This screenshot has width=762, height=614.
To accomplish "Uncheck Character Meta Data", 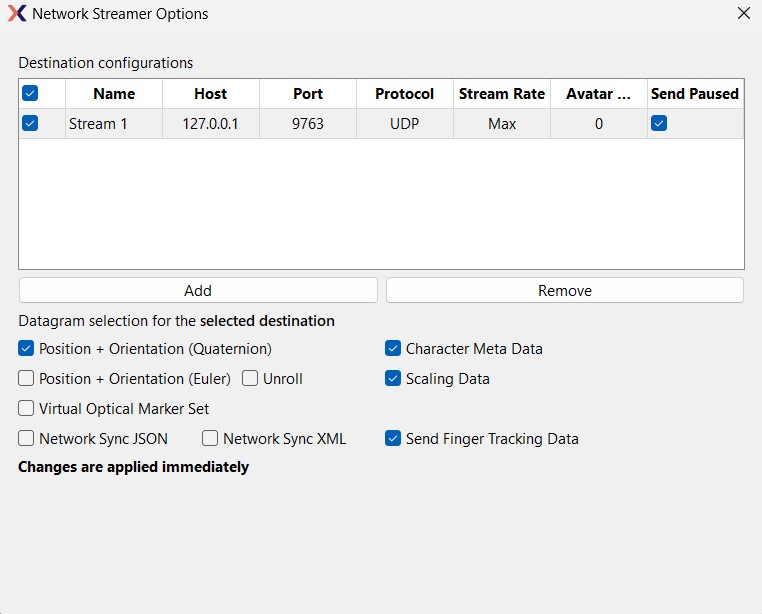I will click(393, 349).
